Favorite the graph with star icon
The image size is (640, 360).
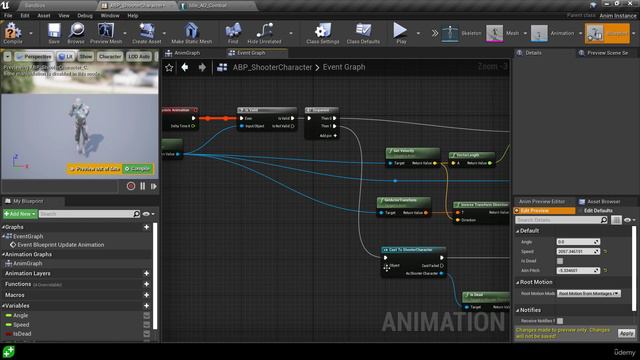coord(169,67)
